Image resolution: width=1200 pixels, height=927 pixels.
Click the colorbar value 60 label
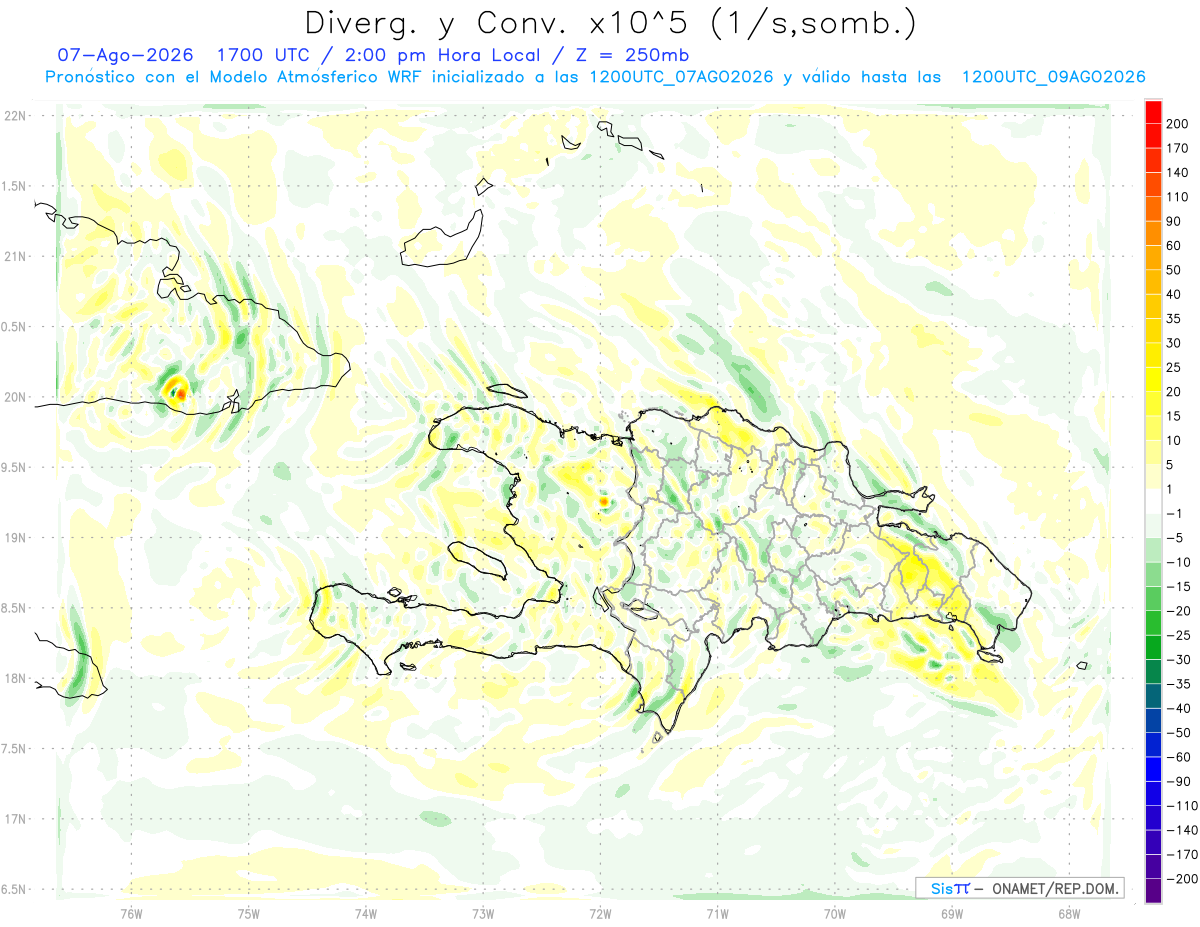pos(1175,246)
